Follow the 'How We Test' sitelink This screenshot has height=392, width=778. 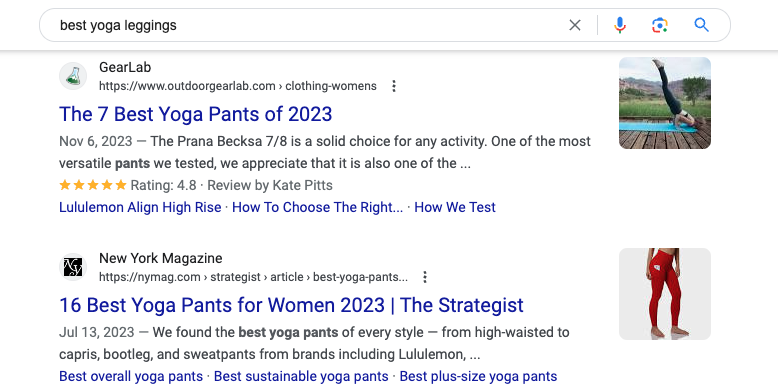(455, 207)
